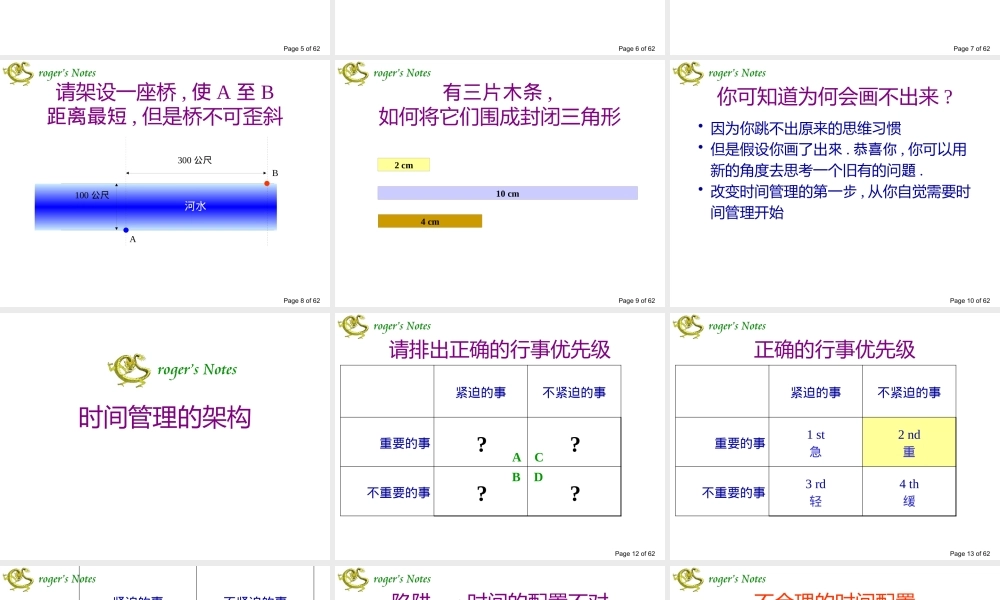The height and width of the screenshot is (600, 1000).
Task: Click the dragon logo on the '请排出正确的行事优先级' slide
Action: (x=353, y=326)
